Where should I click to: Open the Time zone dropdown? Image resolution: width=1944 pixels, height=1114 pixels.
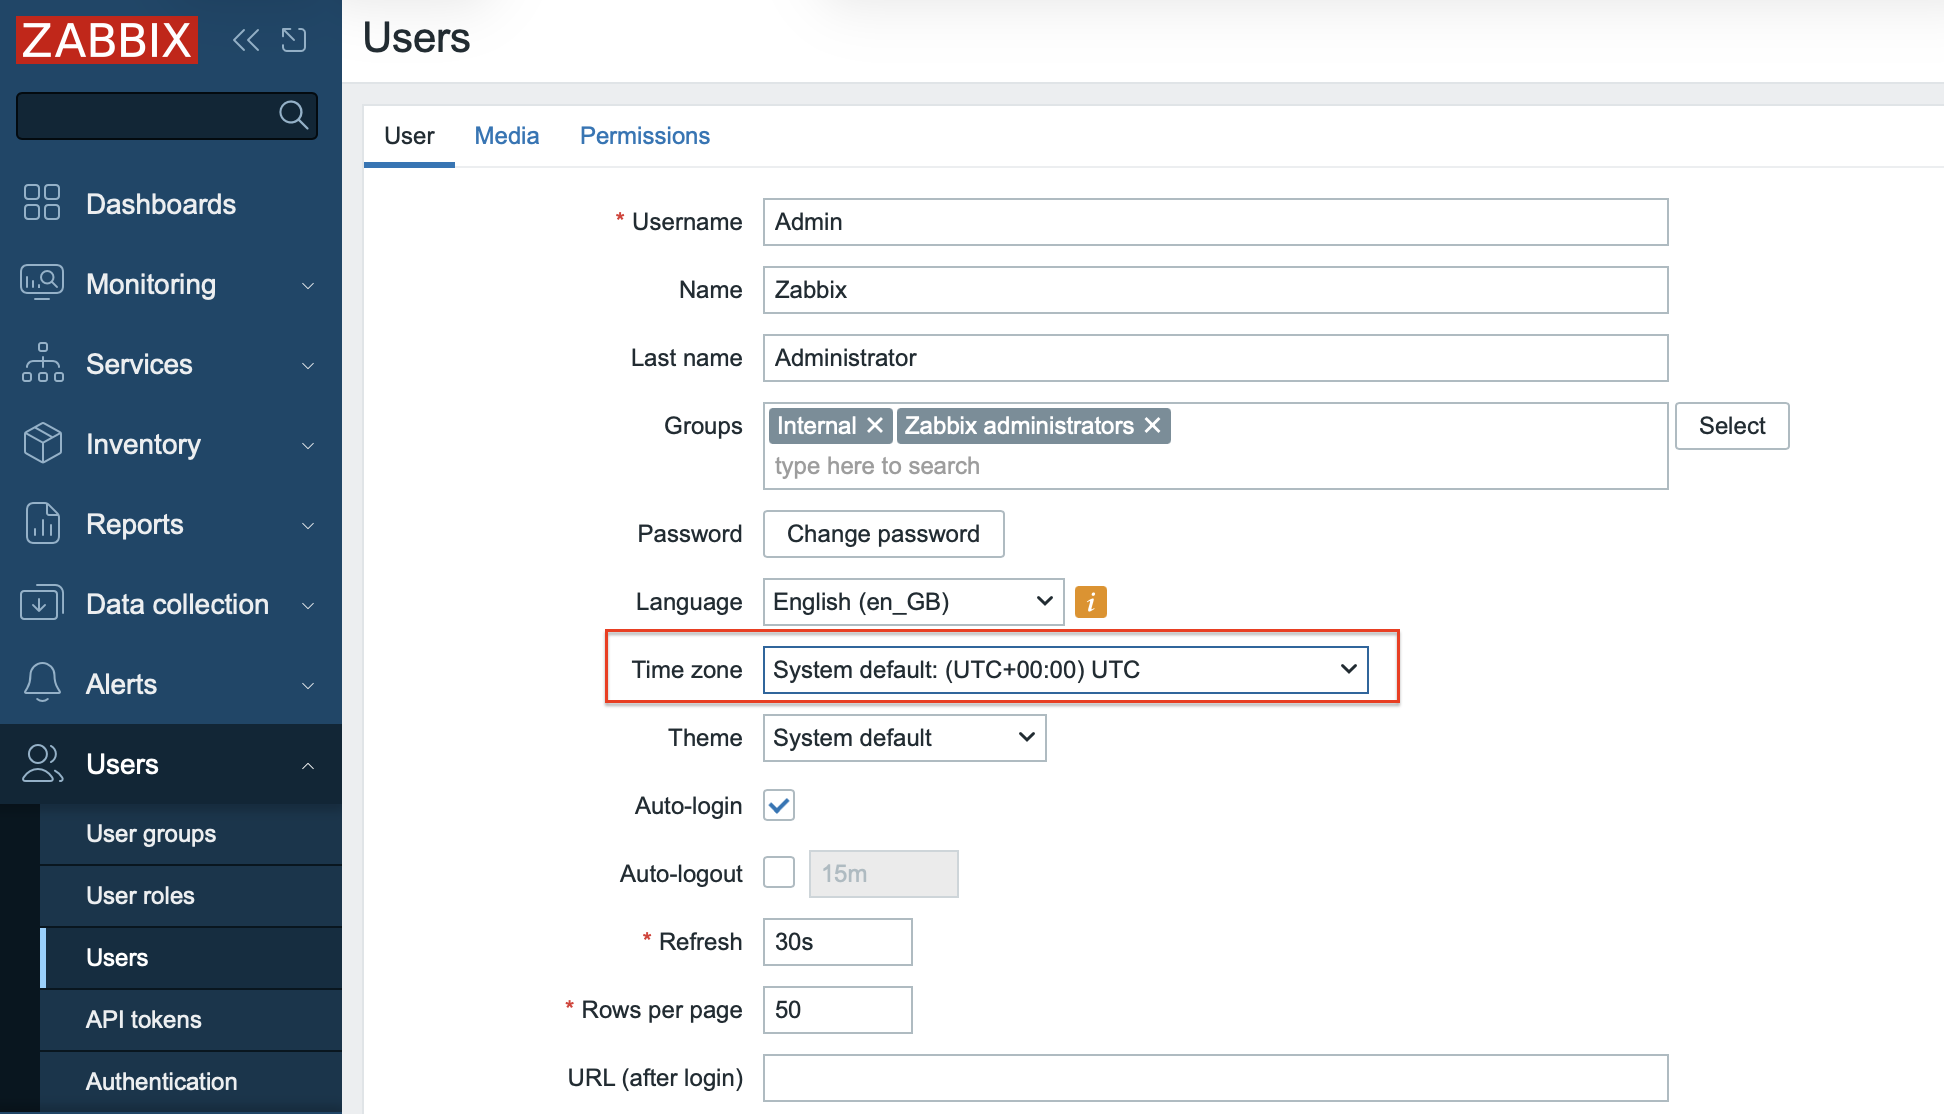1065,670
